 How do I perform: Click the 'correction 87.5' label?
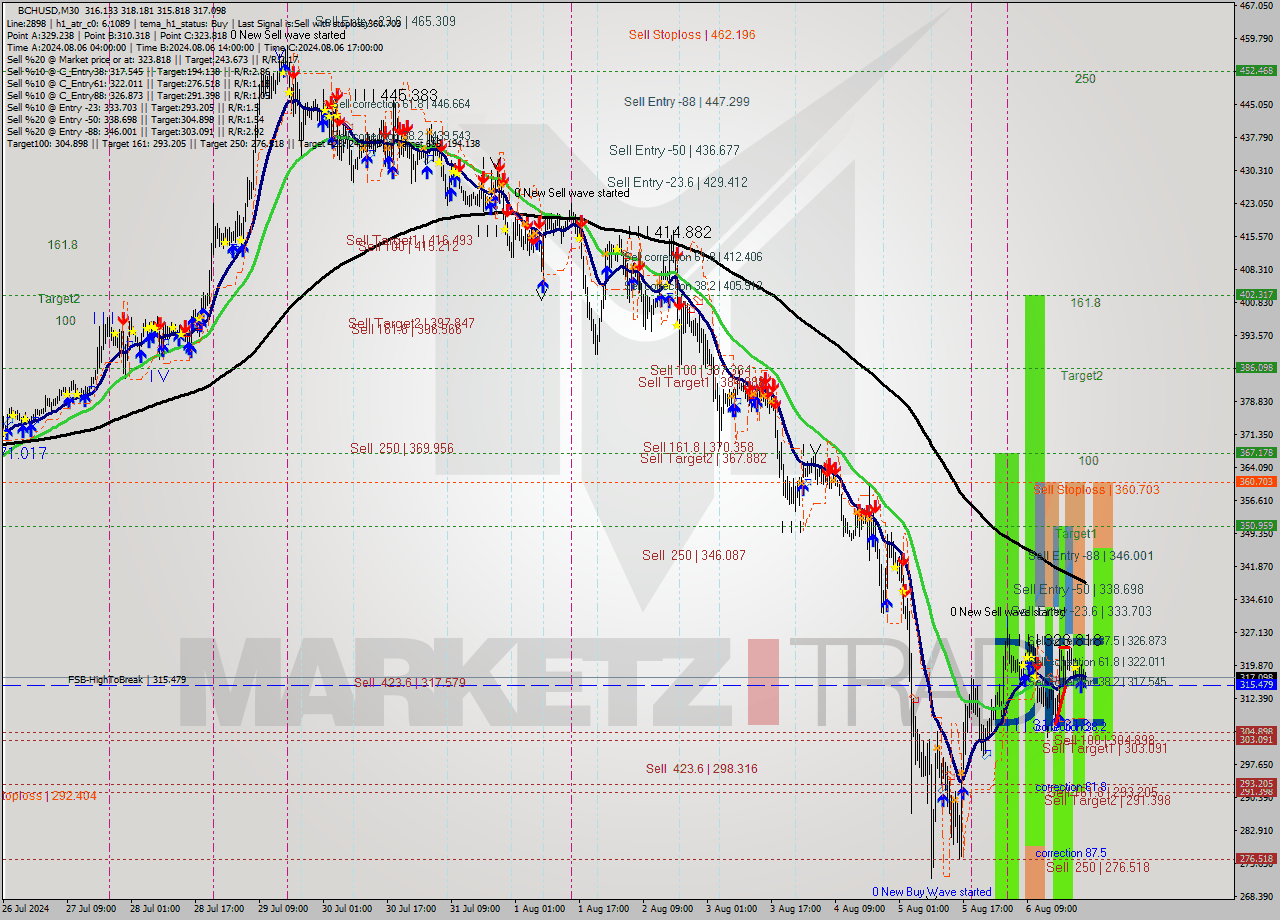coord(1071,853)
